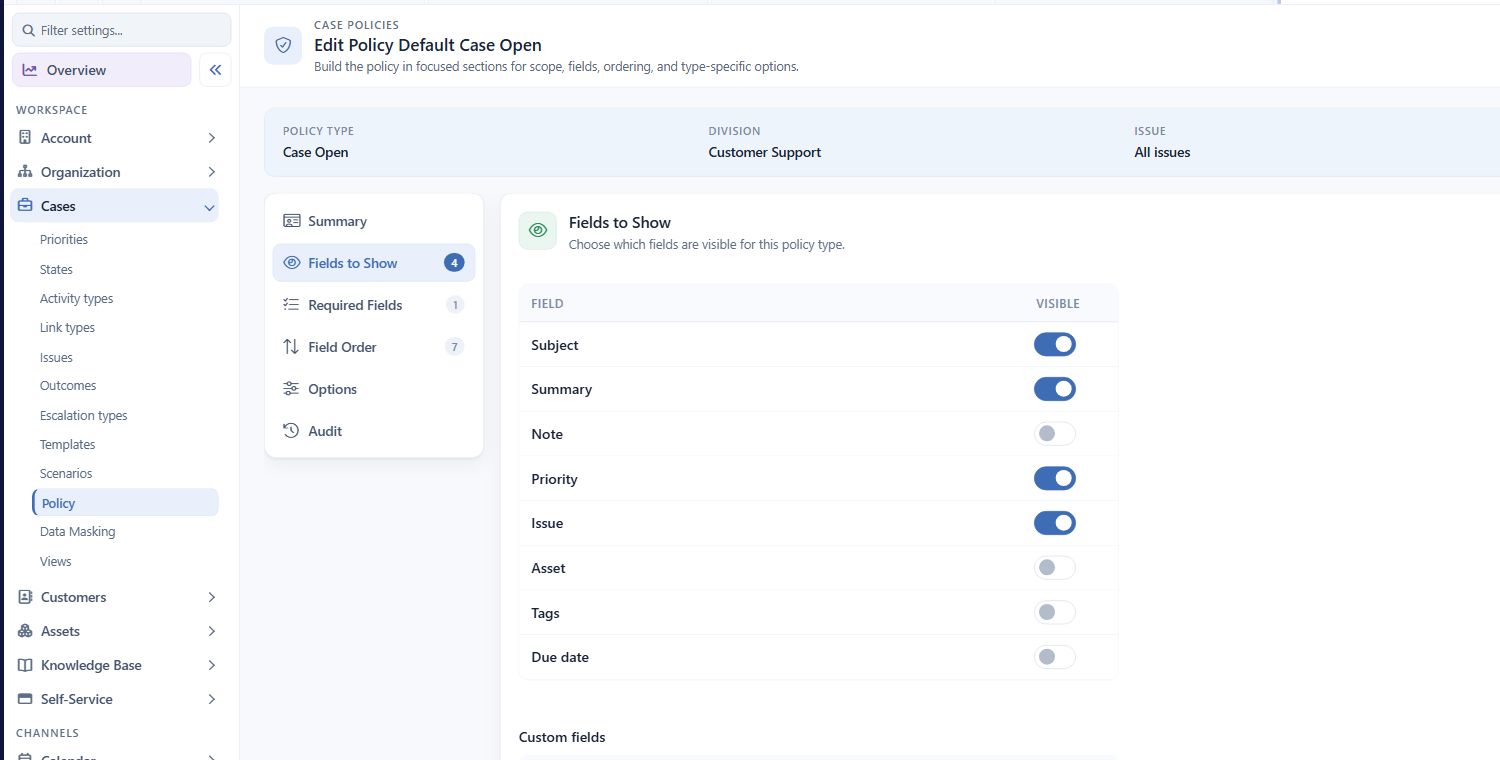Open Issues settings

click(x=56, y=357)
